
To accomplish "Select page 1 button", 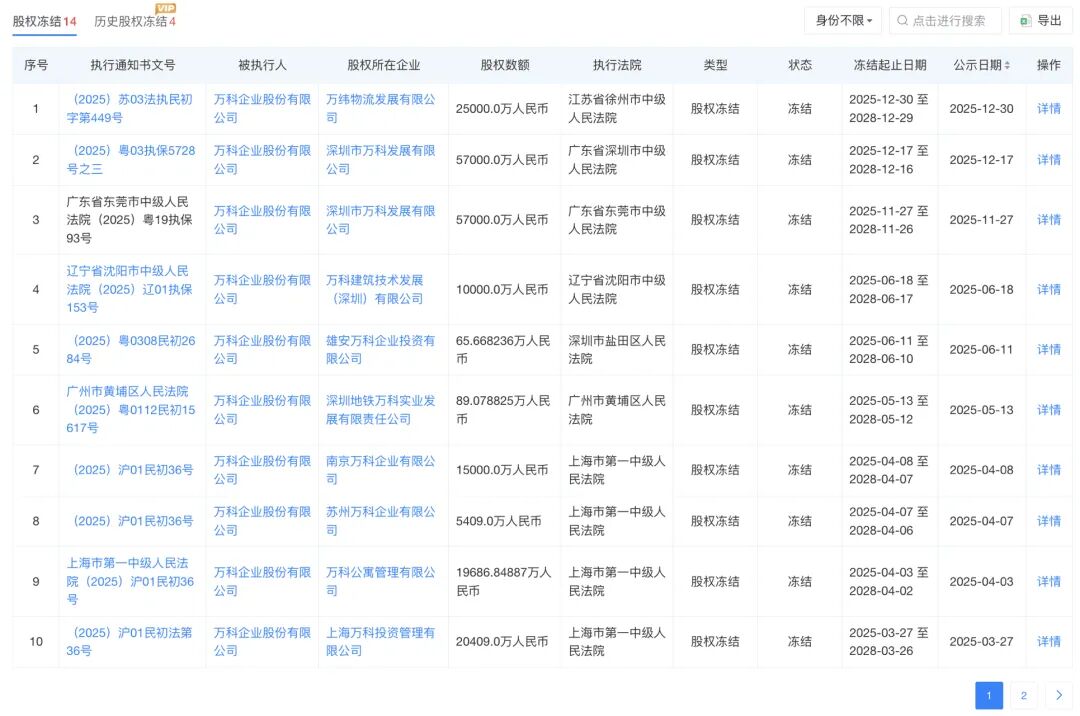I will click(x=988, y=695).
